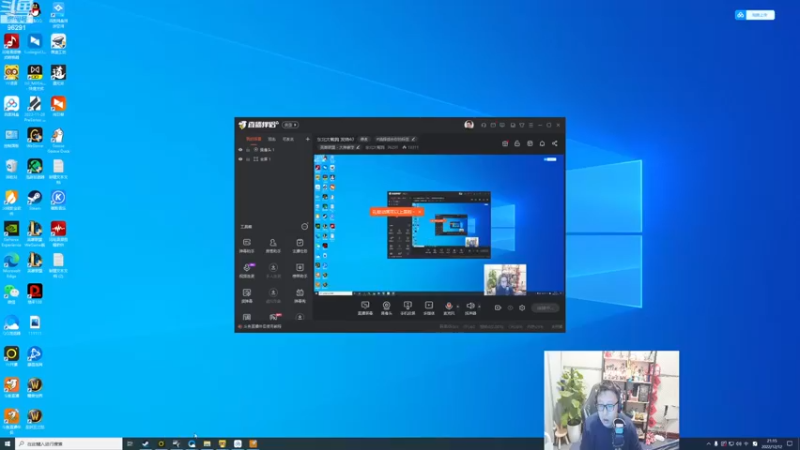Open the Windows Start menu
The height and width of the screenshot is (450, 800).
coord(7,444)
